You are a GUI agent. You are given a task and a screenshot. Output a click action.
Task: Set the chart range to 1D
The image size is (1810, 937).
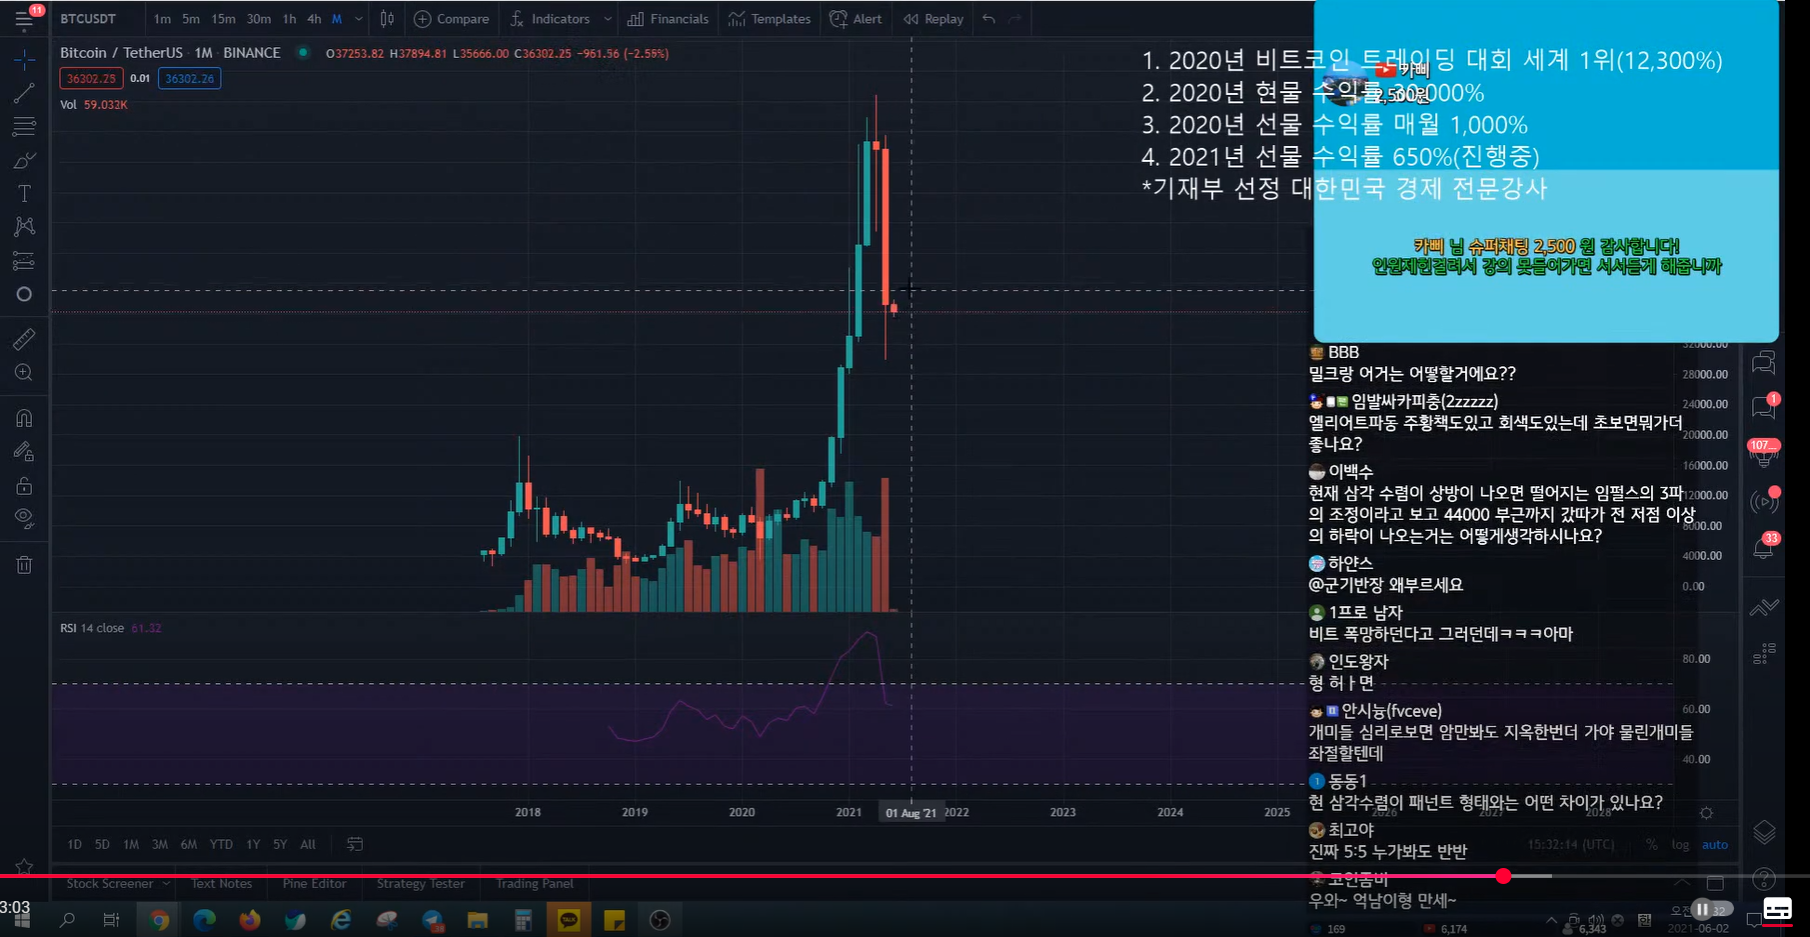point(74,844)
